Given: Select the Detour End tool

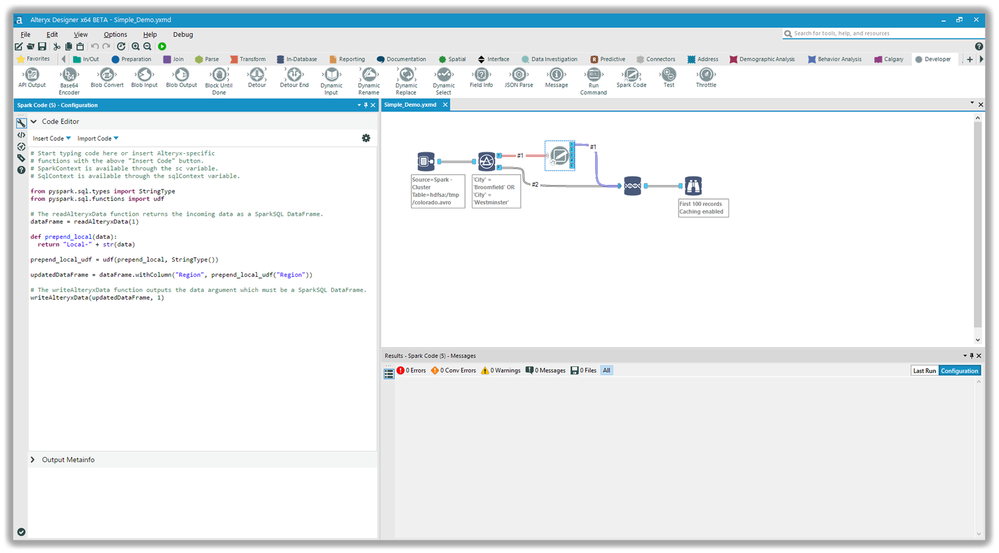Looking at the screenshot, I should (x=294, y=78).
